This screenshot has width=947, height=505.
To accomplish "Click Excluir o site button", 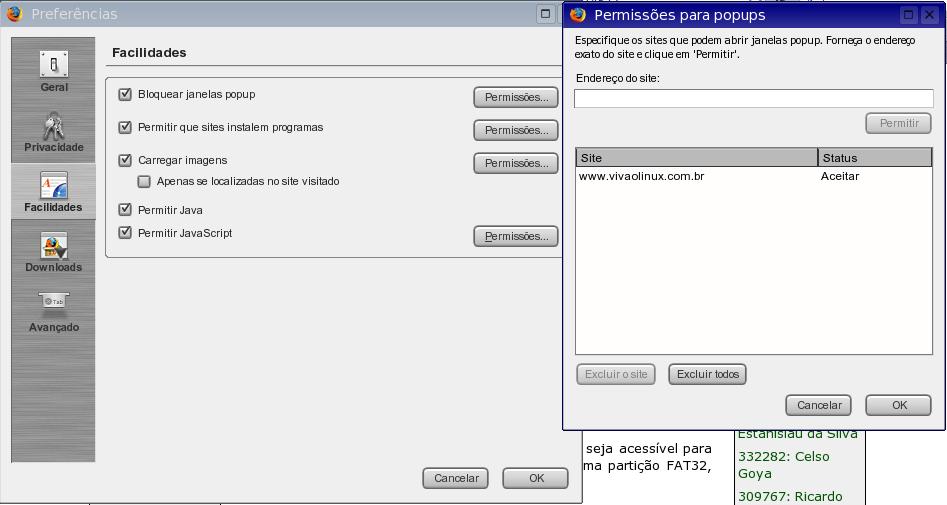I will pos(616,374).
